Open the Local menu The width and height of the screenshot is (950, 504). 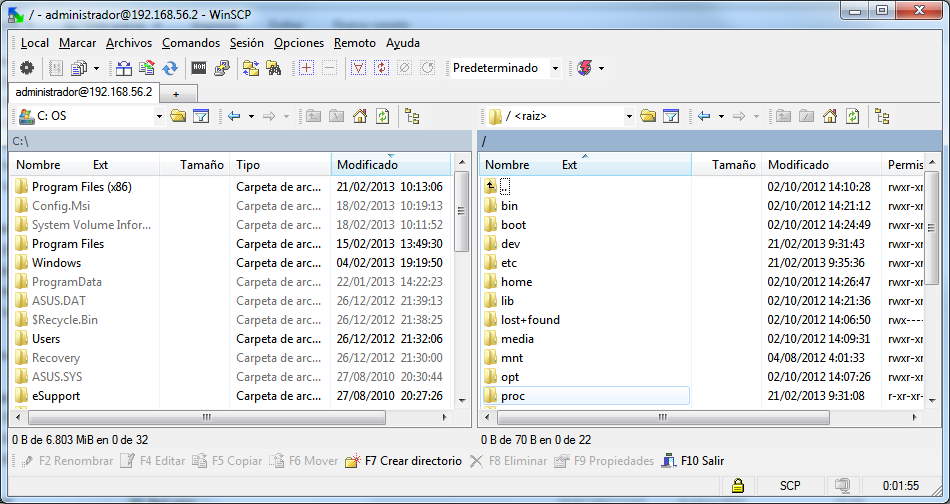point(35,43)
